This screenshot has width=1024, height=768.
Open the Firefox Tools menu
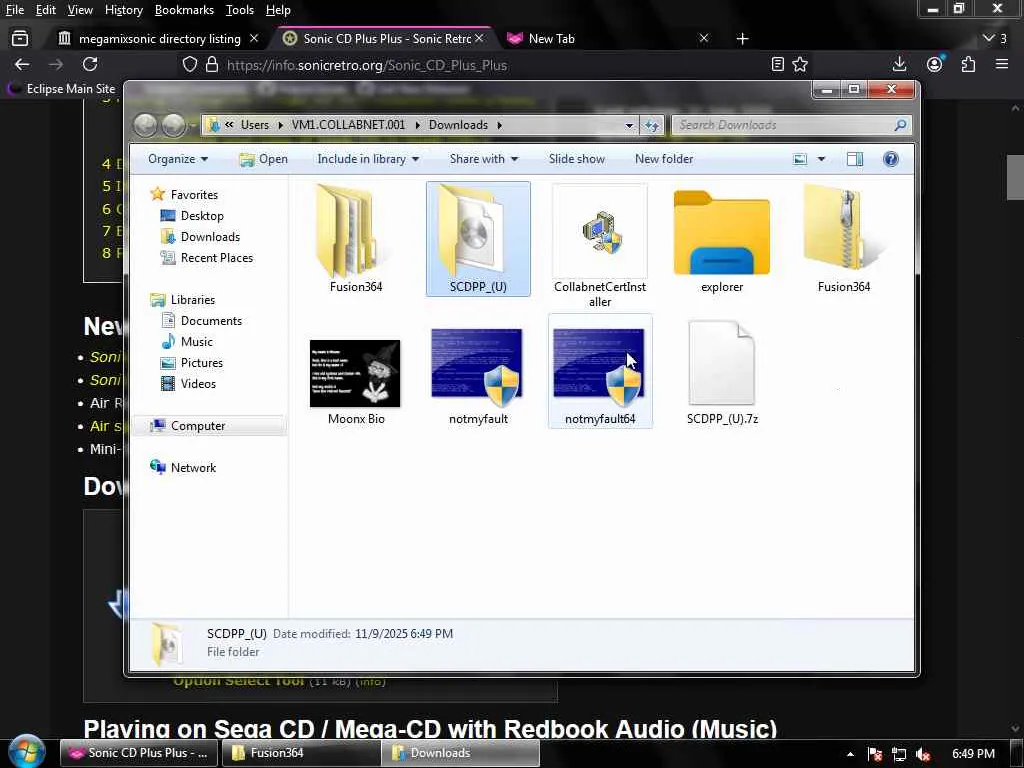pos(239,10)
